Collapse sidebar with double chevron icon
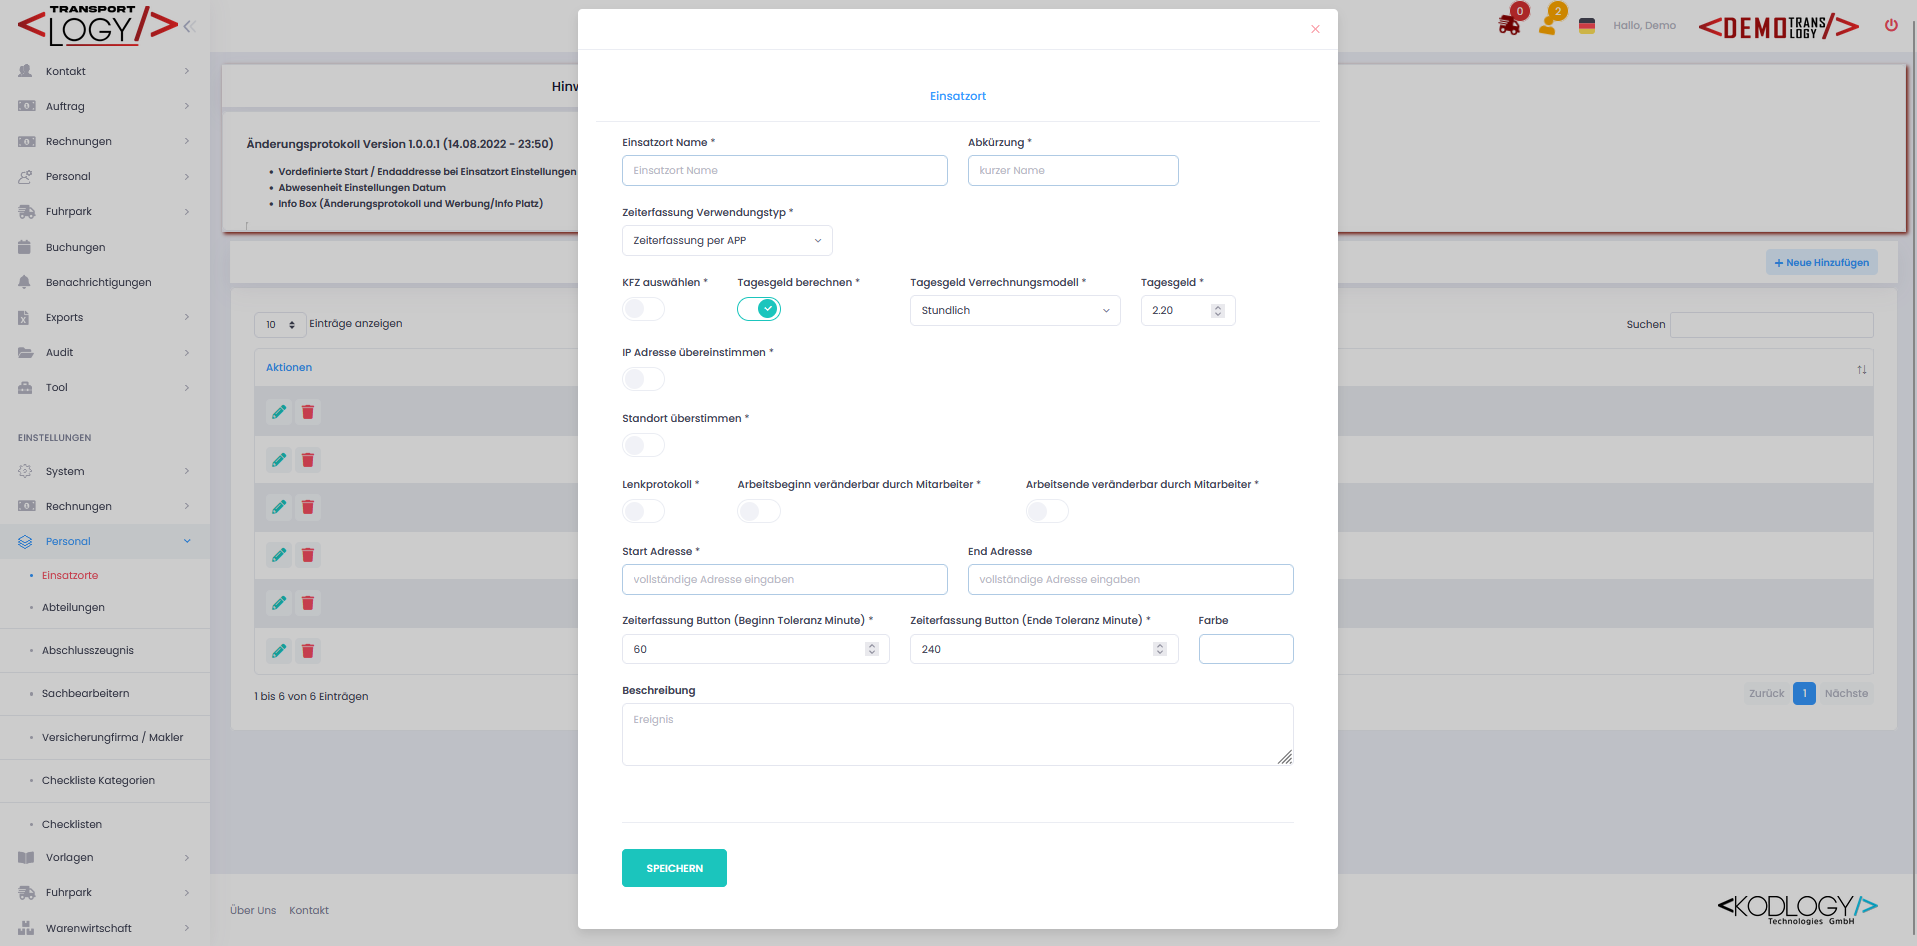Image resolution: width=1917 pixels, height=946 pixels. (189, 26)
